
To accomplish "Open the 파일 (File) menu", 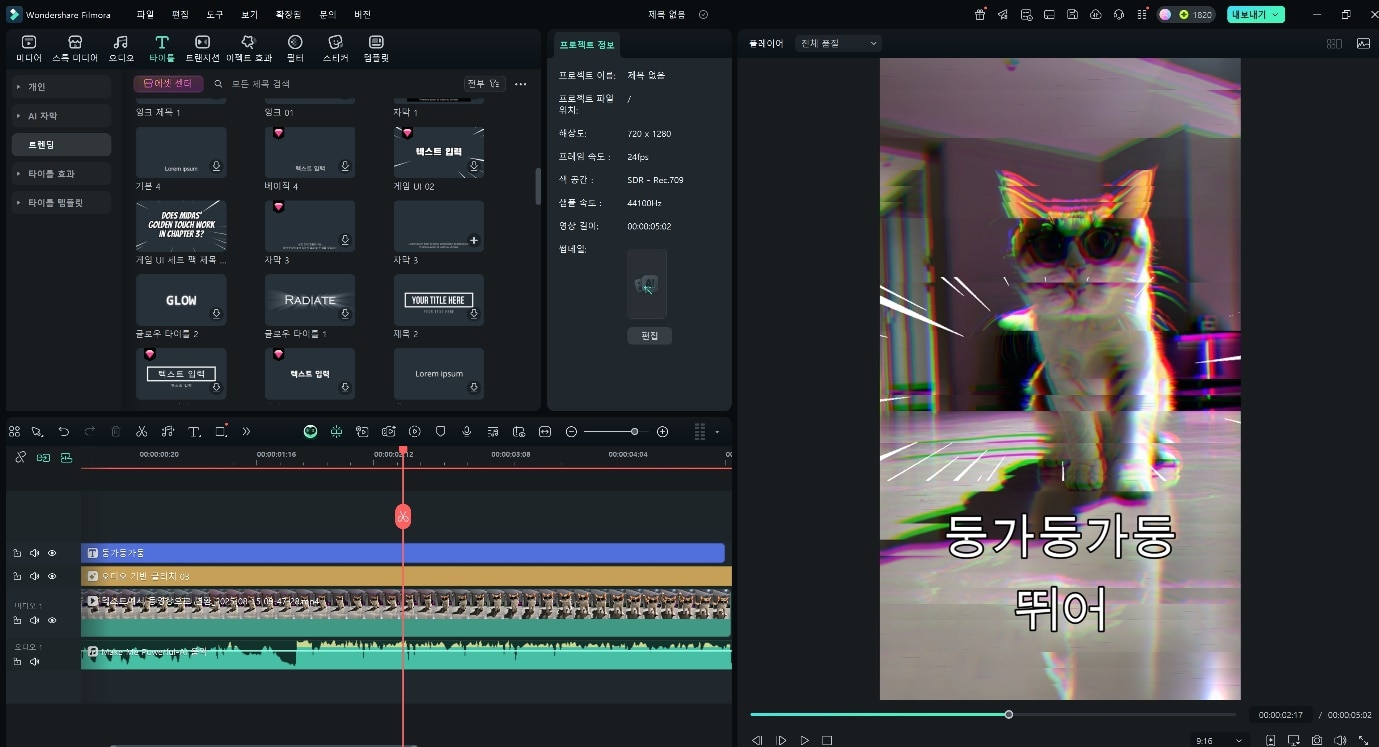I will click(x=145, y=15).
